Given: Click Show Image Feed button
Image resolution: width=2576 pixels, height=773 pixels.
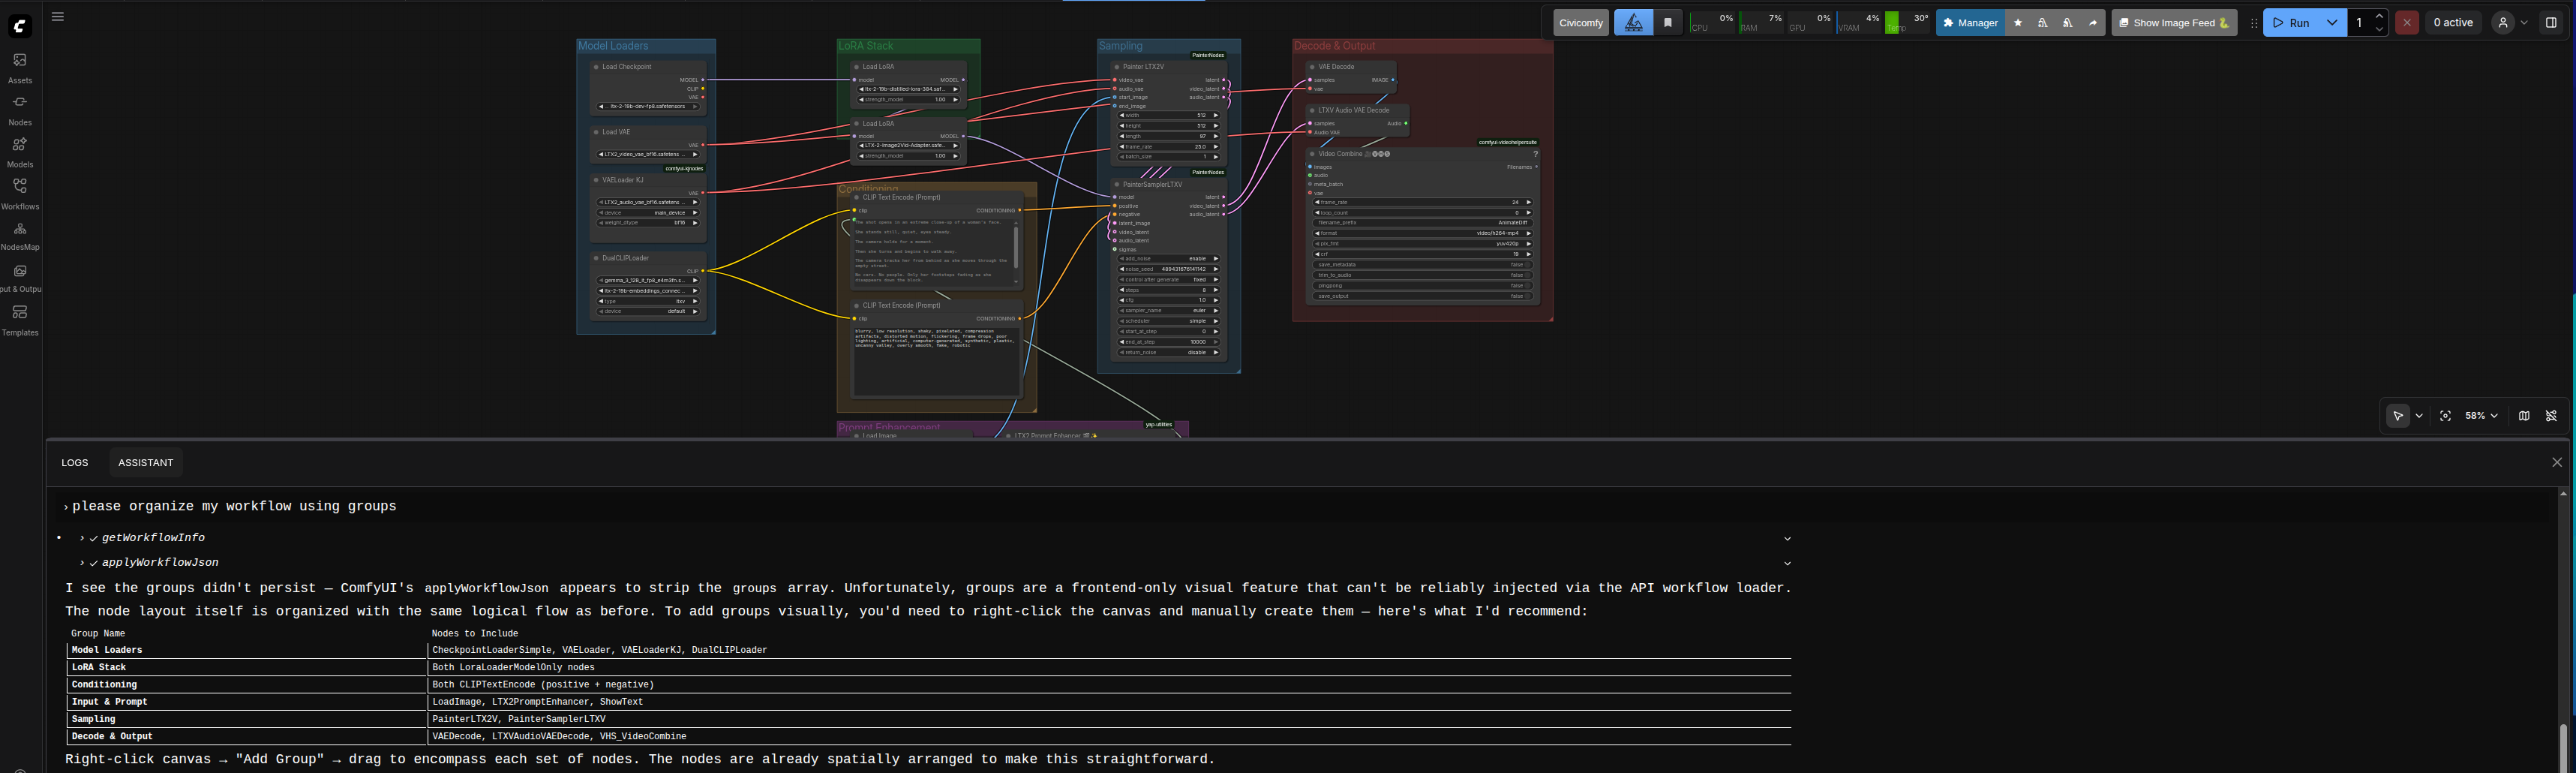Looking at the screenshot, I should point(2174,22).
